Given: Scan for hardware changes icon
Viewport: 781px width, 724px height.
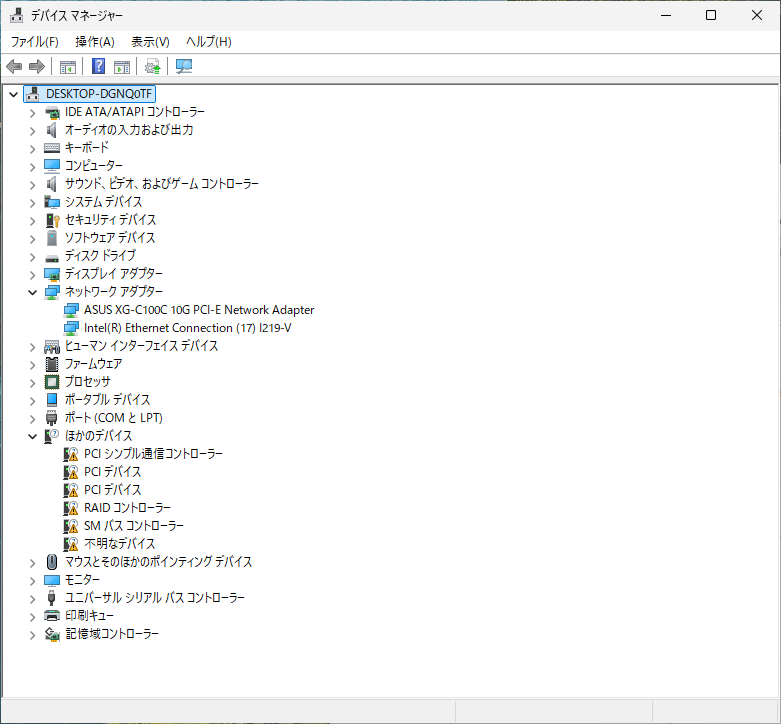Looking at the screenshot, I should 184,66.
